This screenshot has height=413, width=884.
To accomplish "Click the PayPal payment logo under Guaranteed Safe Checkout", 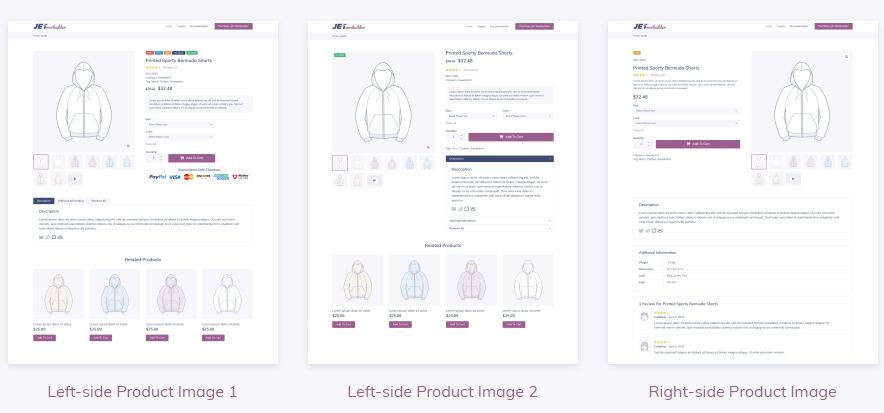I will pos(157,177).
